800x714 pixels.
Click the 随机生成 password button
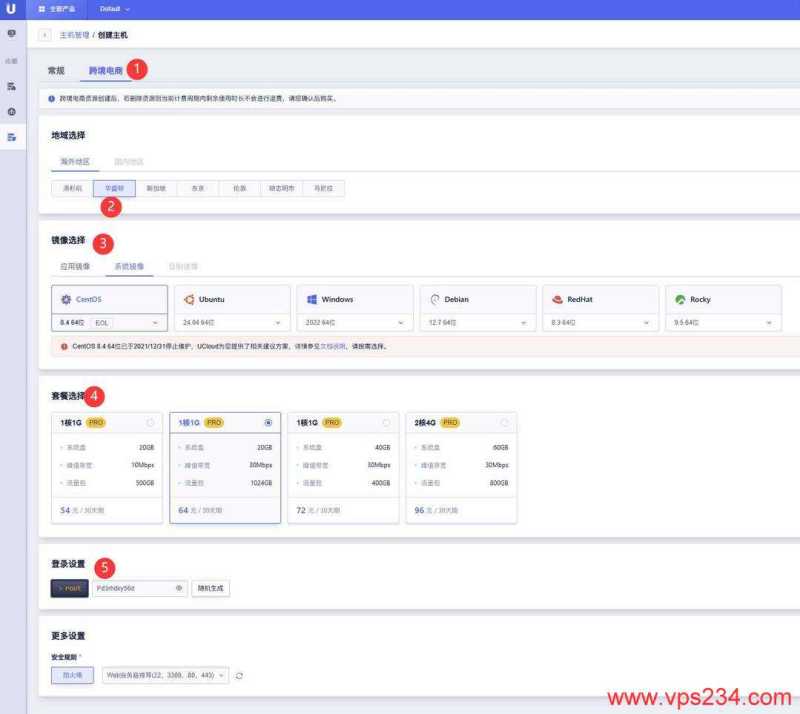click(210, 588)
